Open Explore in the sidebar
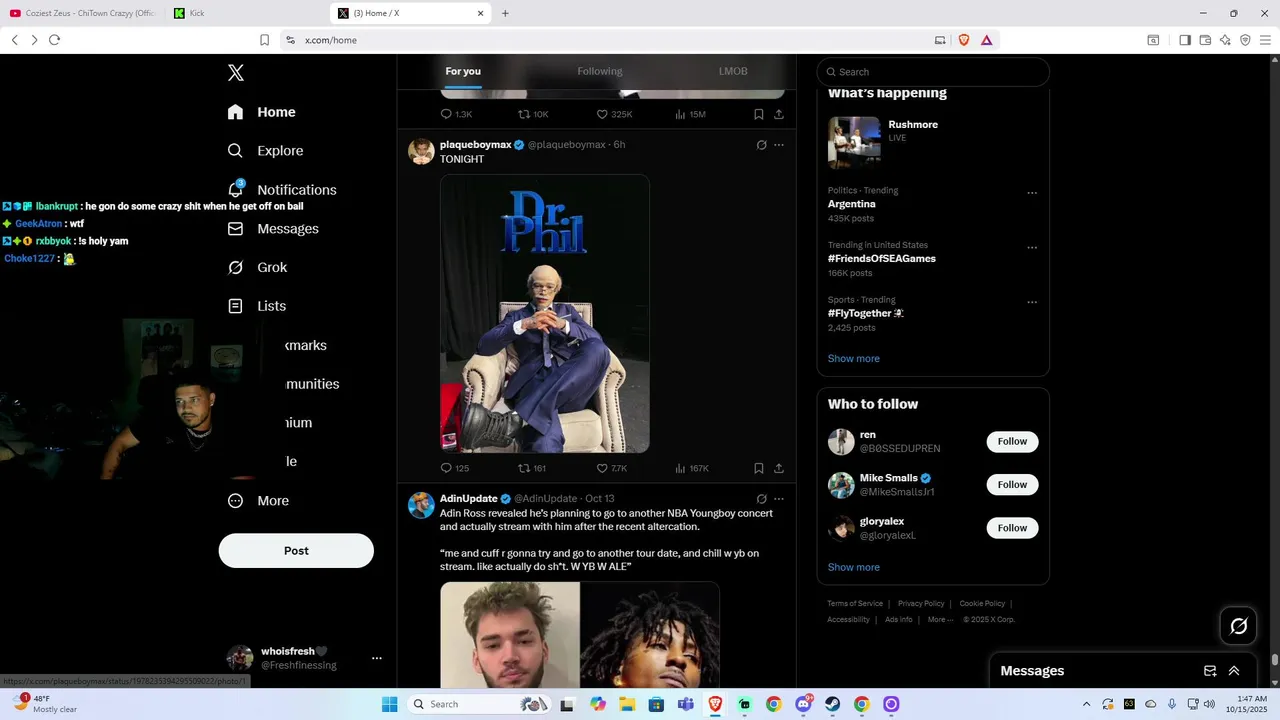1280x720 pixels. (x=265, y=151)
